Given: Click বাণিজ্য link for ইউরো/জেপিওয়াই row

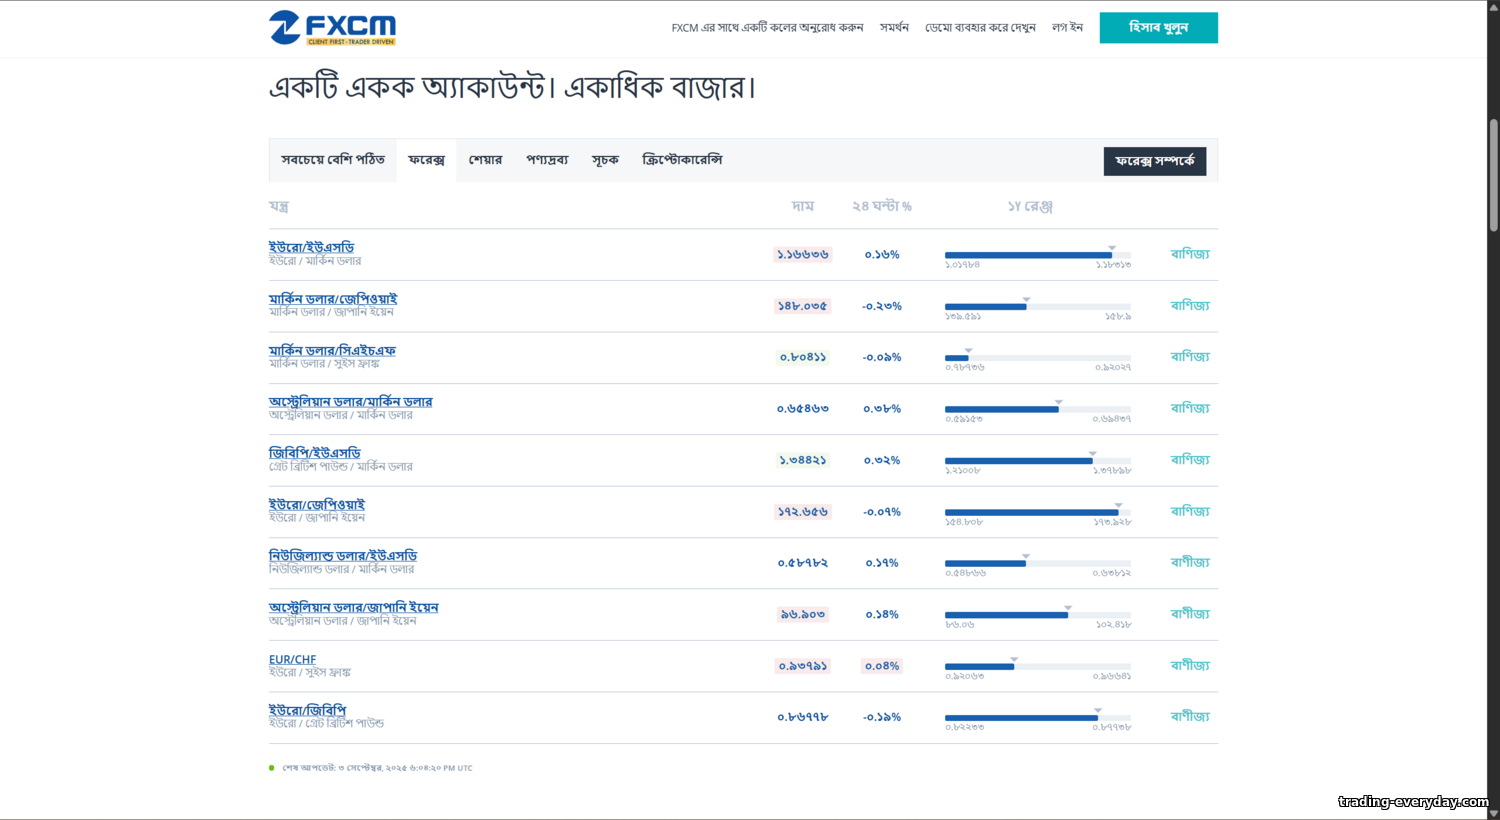Looking at the screenshot, I should pyautogui.click(x=1190, y=511).
